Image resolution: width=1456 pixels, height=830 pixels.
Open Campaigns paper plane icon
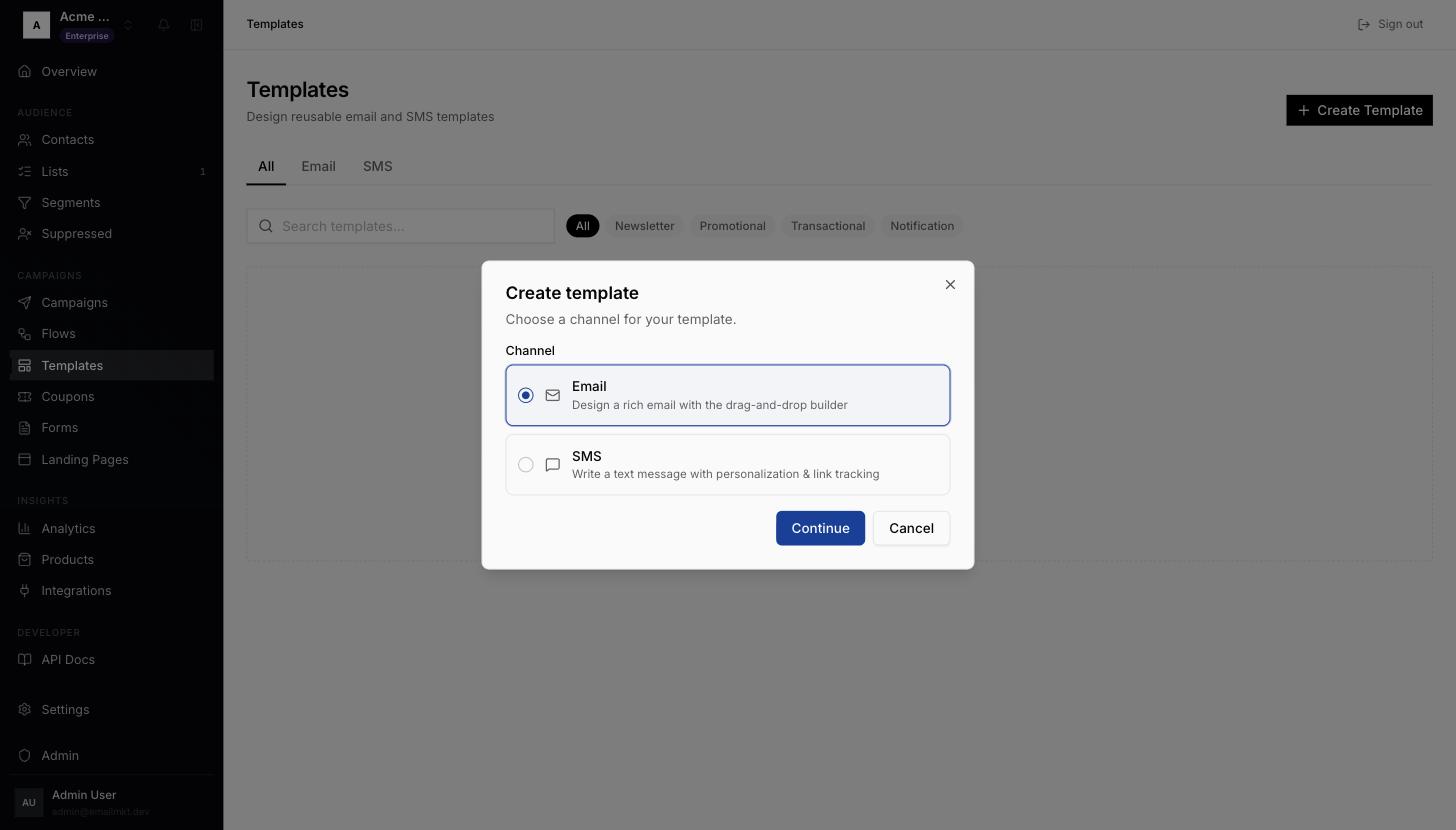click(25, 303)
